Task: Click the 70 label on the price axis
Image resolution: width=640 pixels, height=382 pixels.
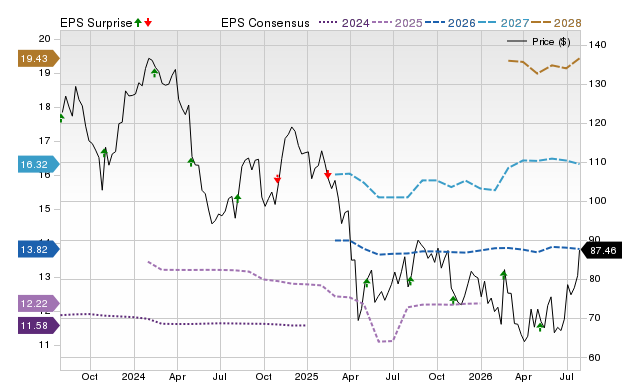Action: tap(595, 318)
